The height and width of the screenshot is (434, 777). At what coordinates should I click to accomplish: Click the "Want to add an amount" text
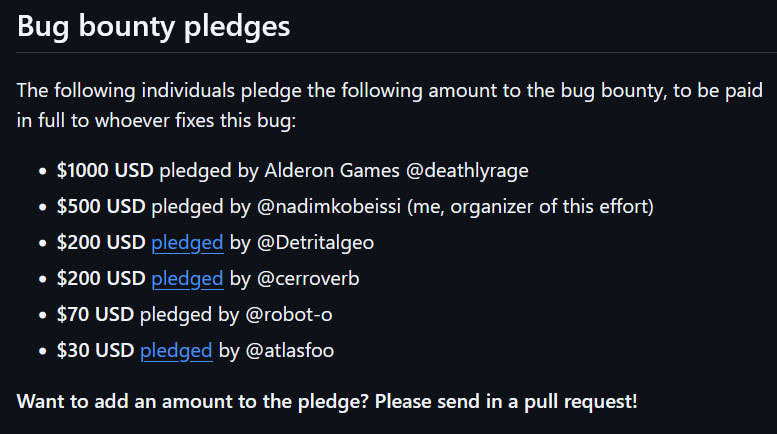[327, 402]
